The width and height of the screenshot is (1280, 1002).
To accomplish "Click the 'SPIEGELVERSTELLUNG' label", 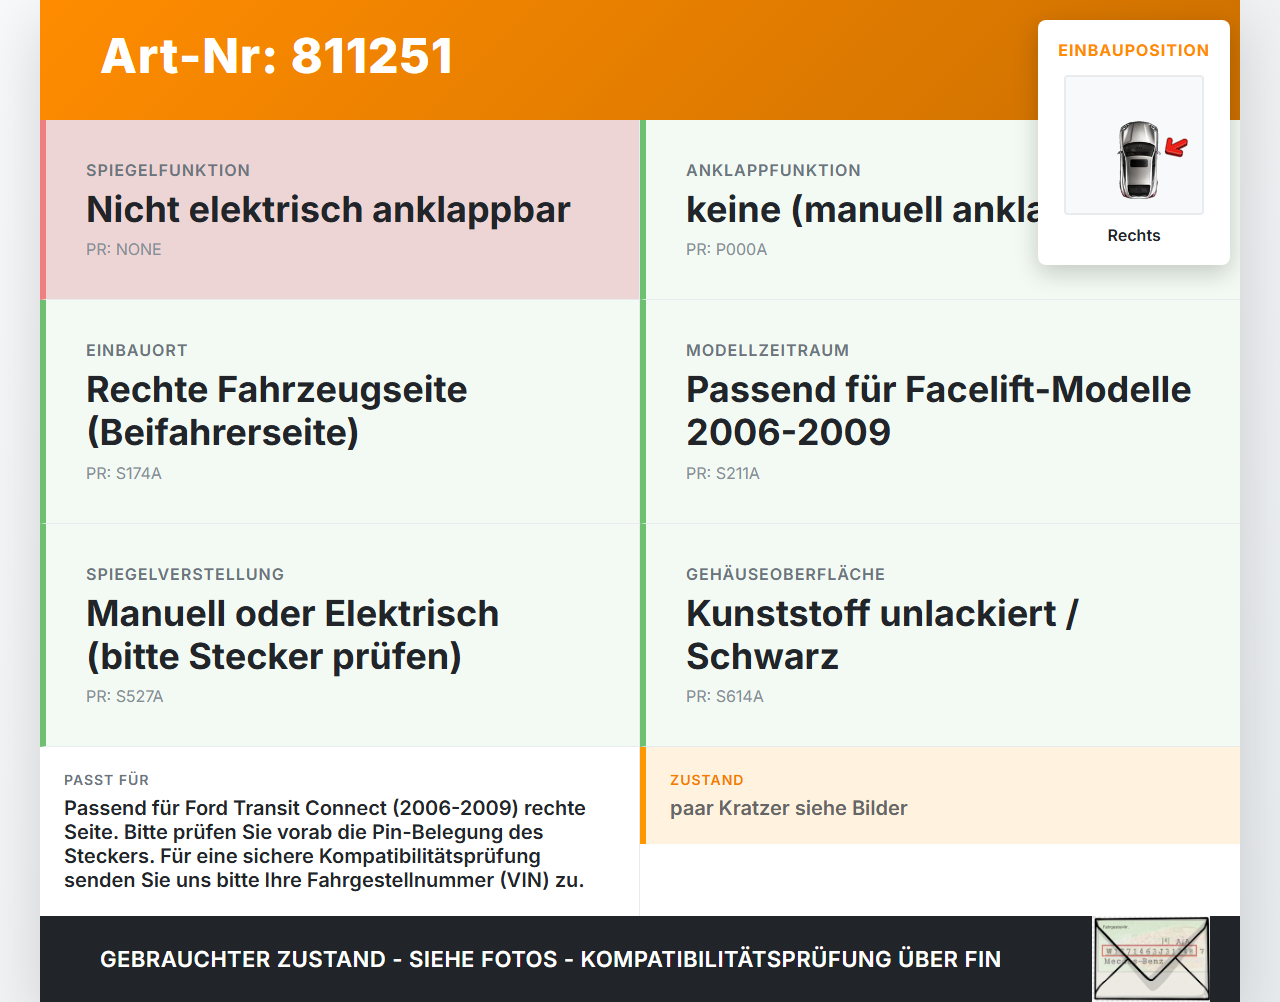I will click(185, 574).
